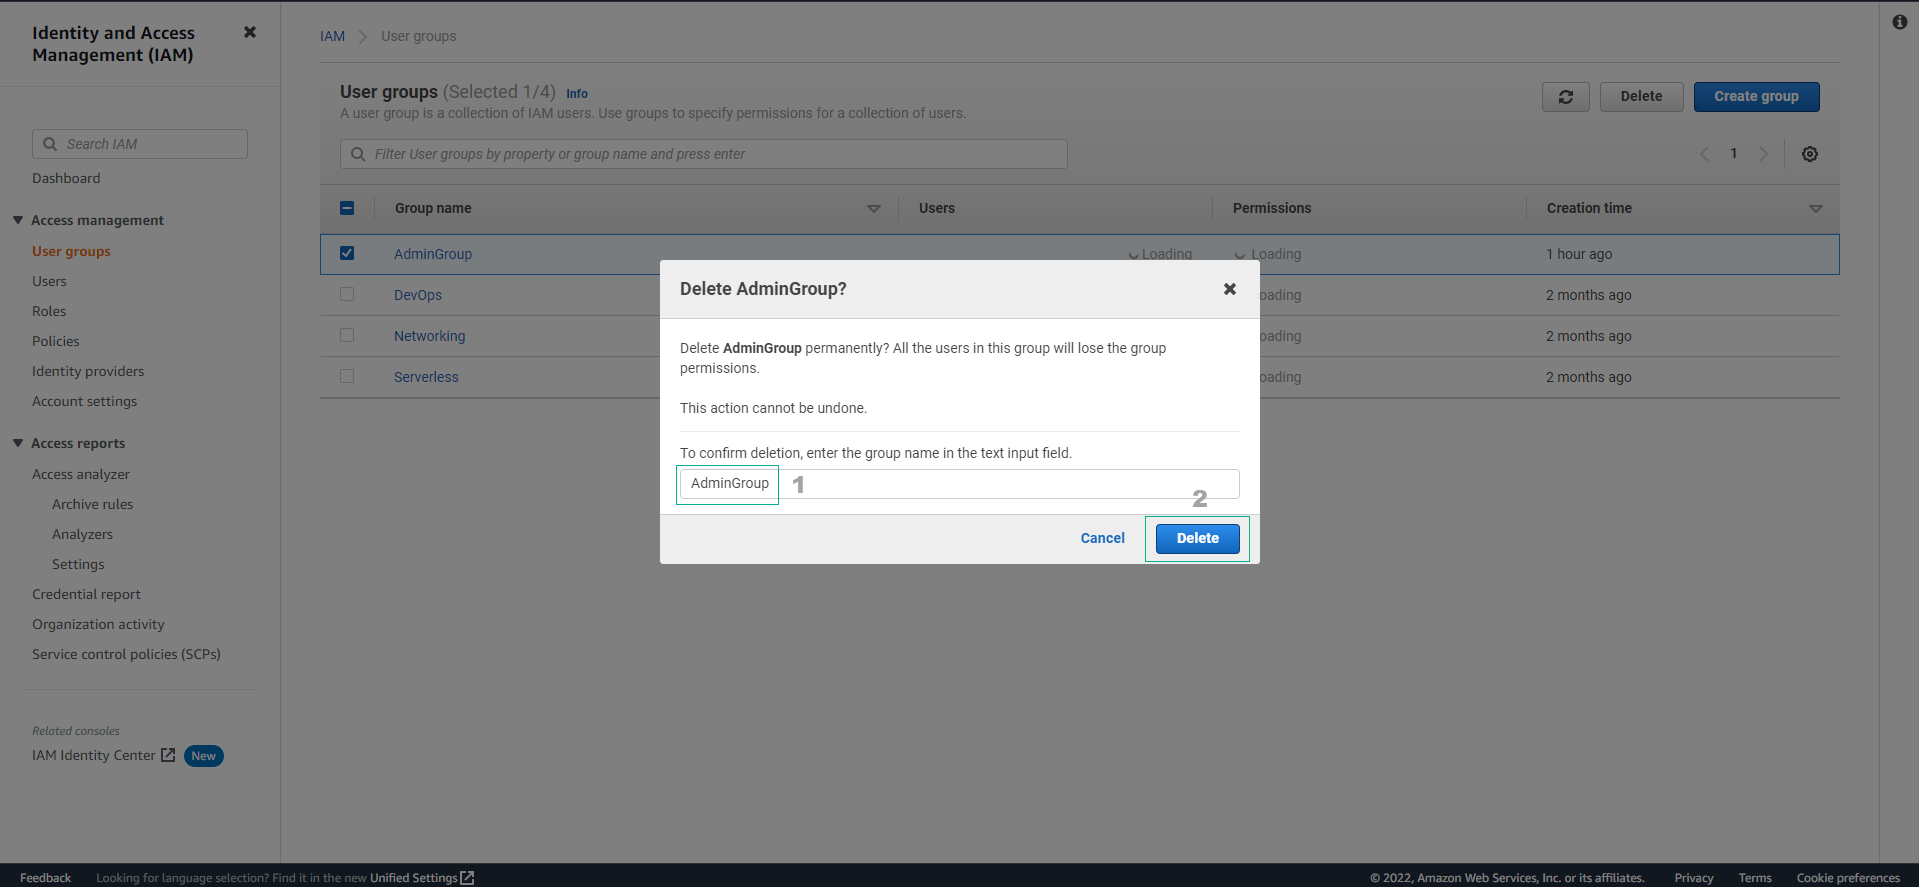Viewport: 1919px width, 887px height.
Task: Uncheck the AdminGroup row checkbox
Action: point(347,253)
